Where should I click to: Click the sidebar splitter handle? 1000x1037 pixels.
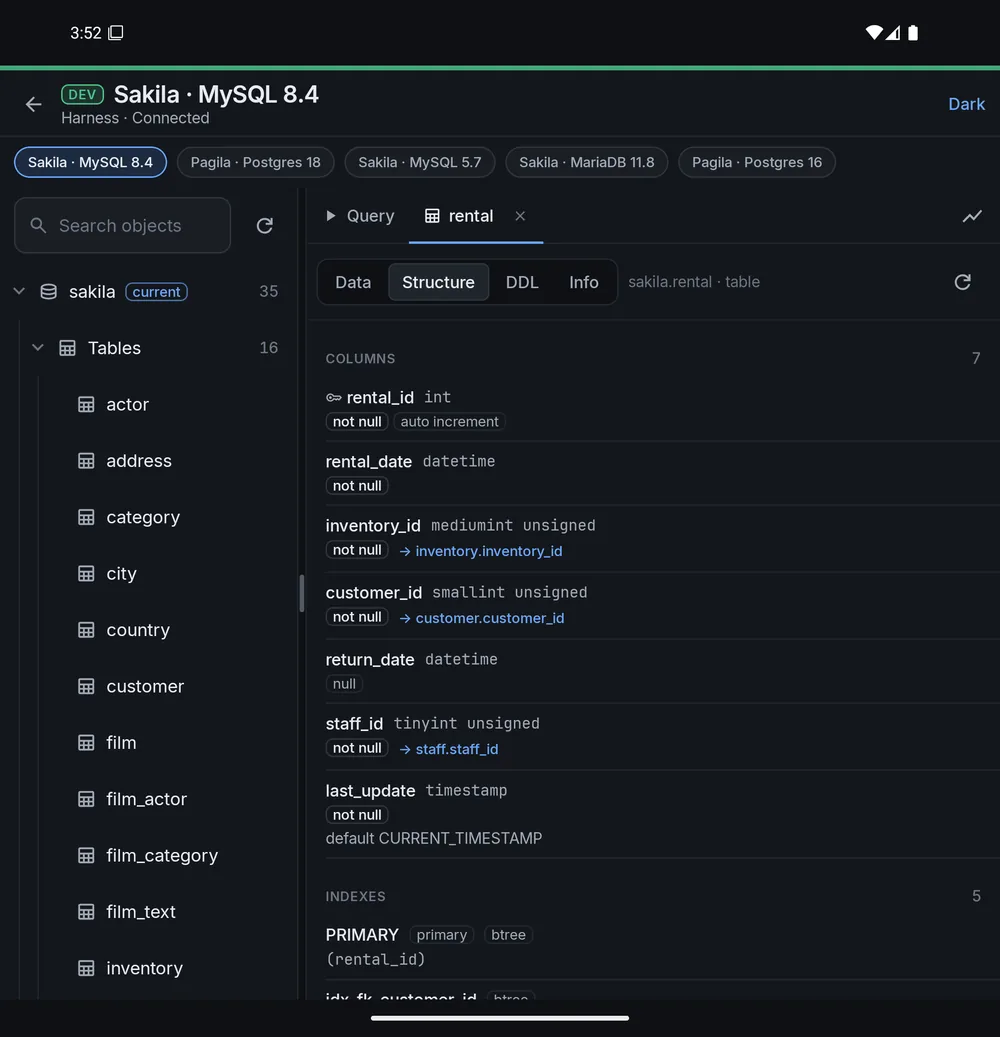click(x=302, y=593)
